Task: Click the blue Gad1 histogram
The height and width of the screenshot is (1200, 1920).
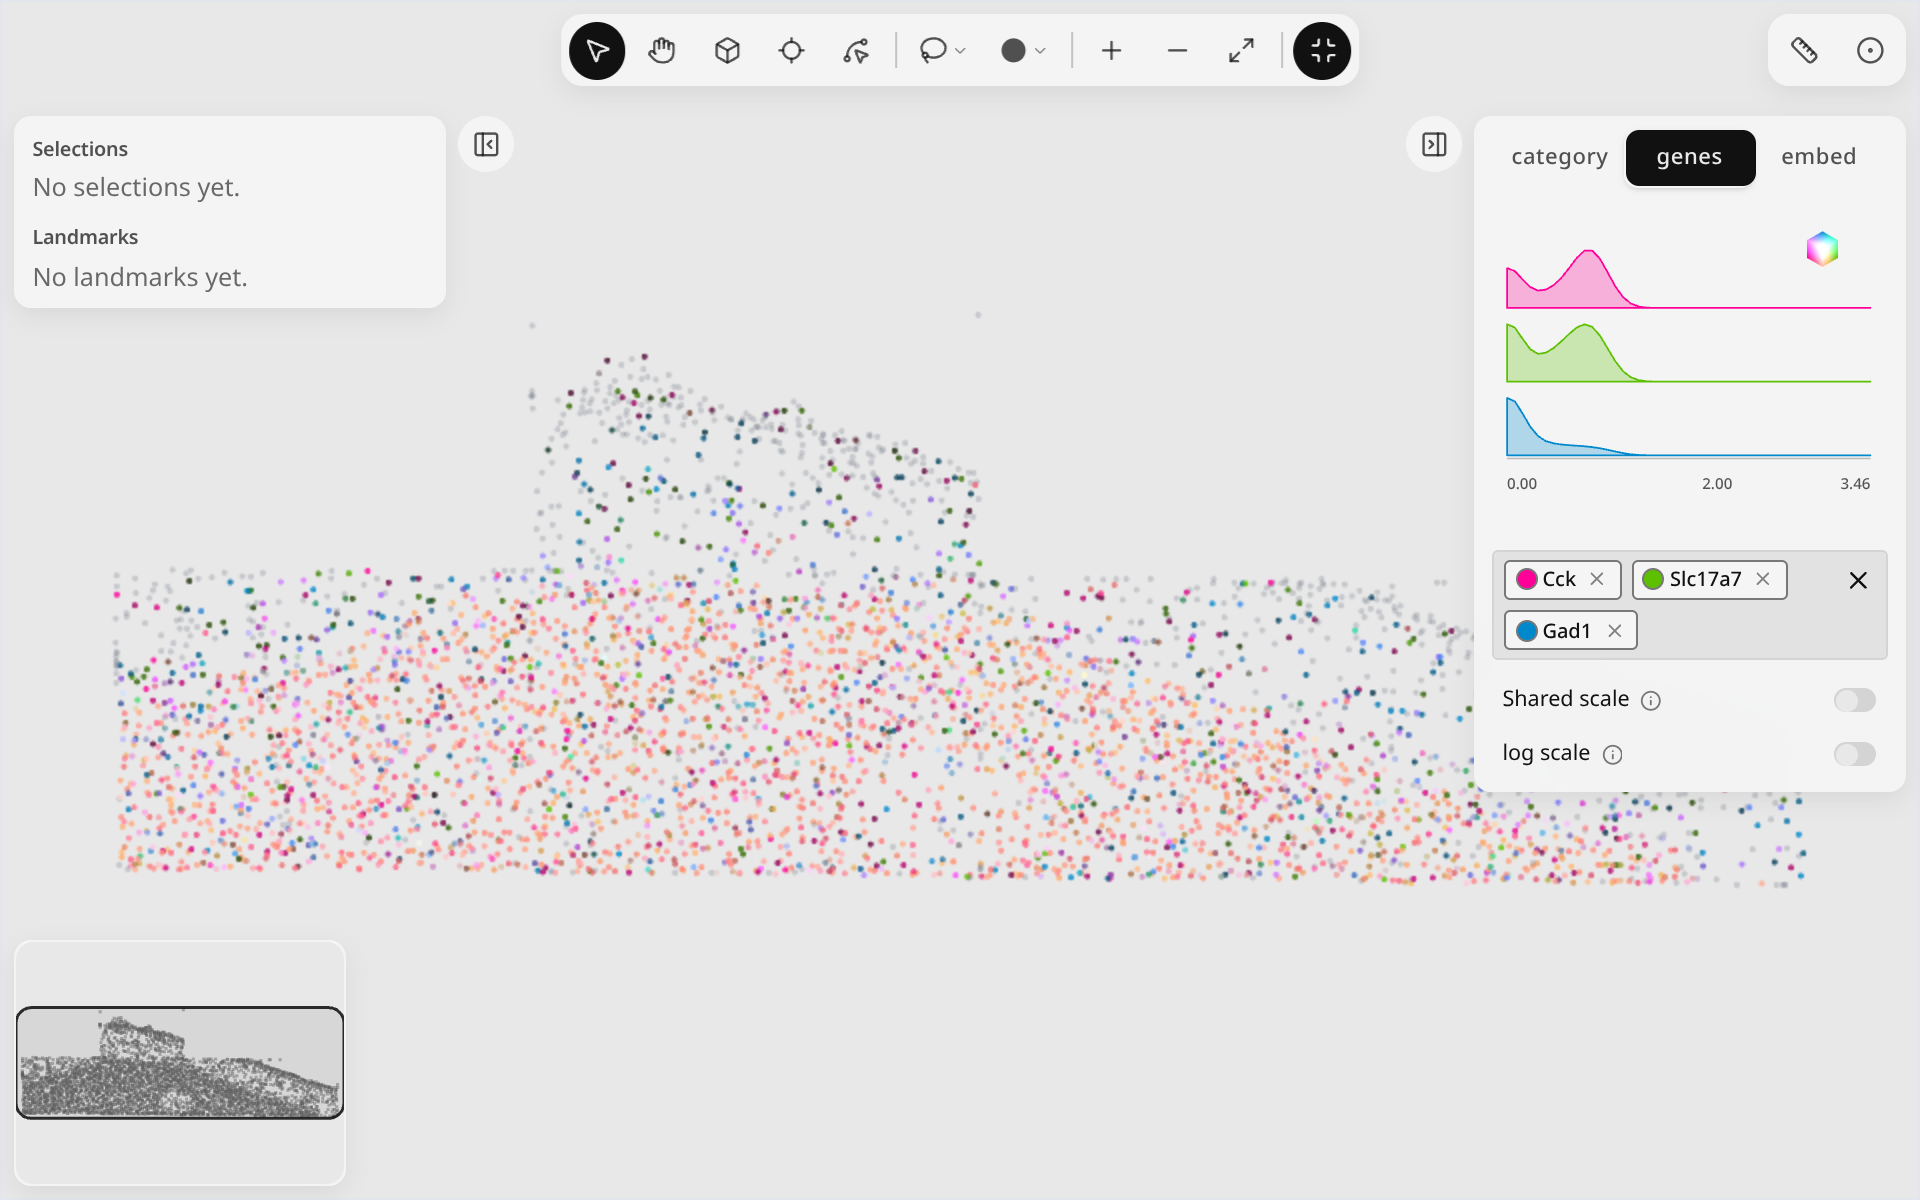Action: pos(1688,427)
